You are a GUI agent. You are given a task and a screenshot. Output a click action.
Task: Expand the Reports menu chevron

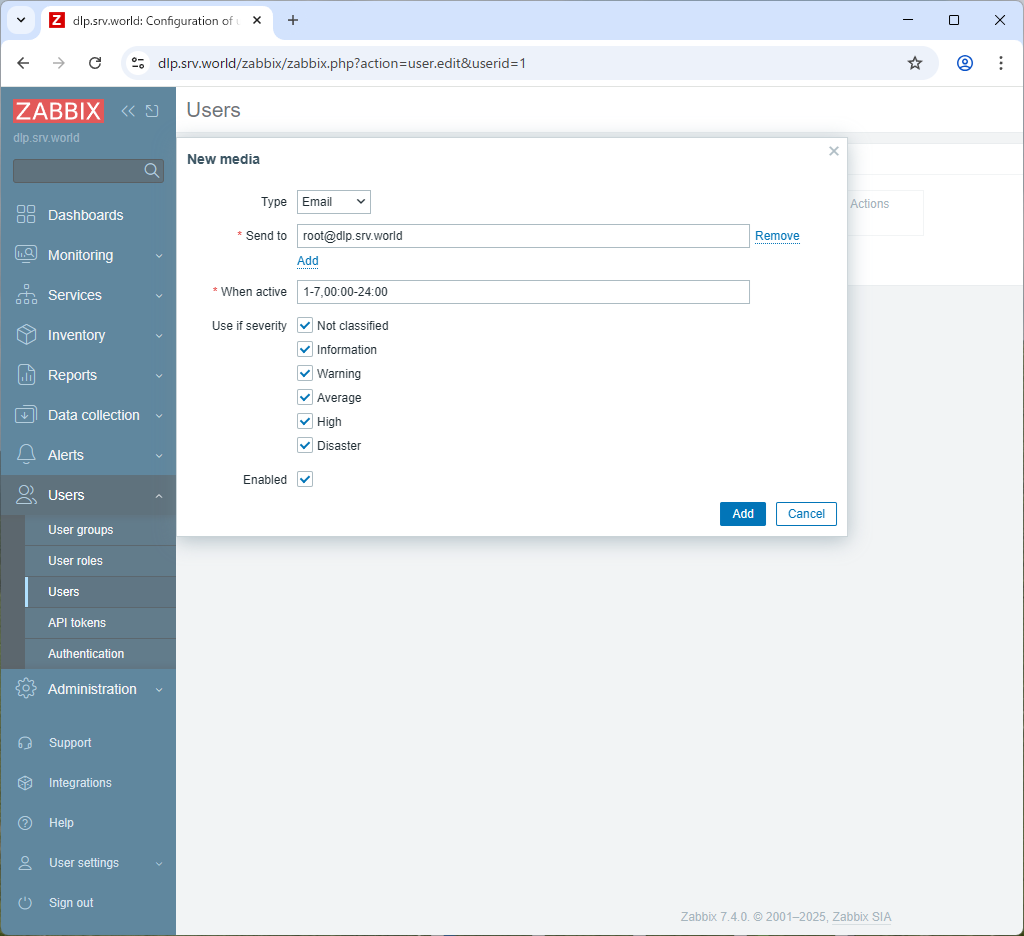[159, 376]
